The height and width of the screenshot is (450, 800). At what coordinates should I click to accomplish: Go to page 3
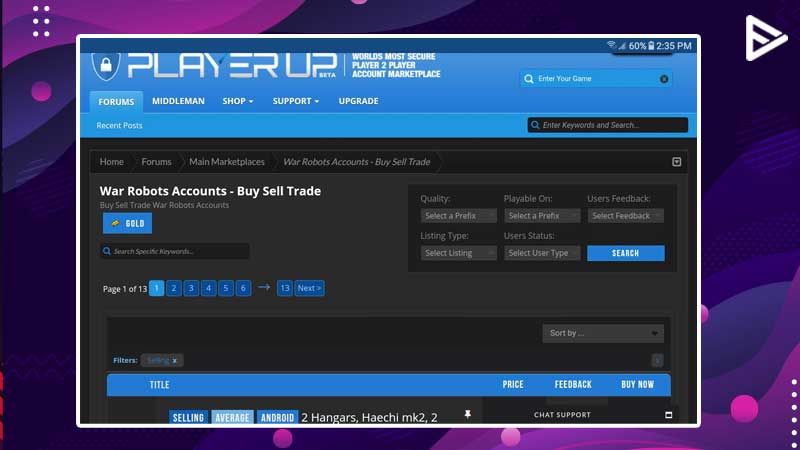click(191, 288)
